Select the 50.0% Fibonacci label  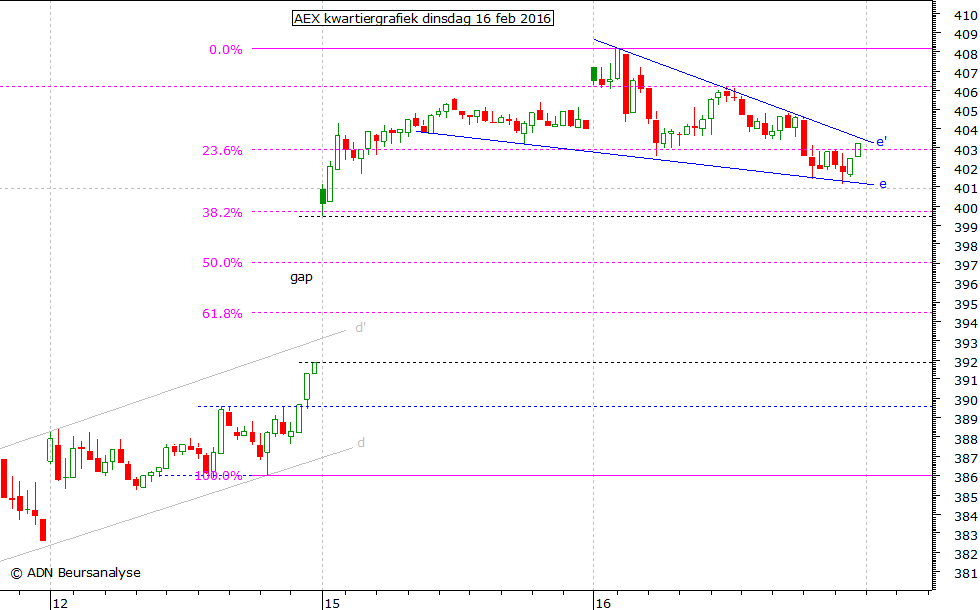(222, 262)
